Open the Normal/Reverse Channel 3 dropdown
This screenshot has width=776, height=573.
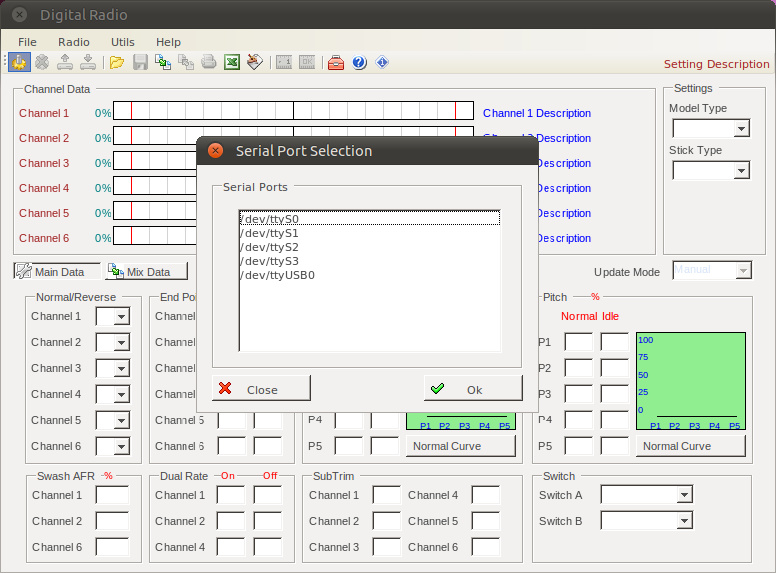[x=113, y=369]
